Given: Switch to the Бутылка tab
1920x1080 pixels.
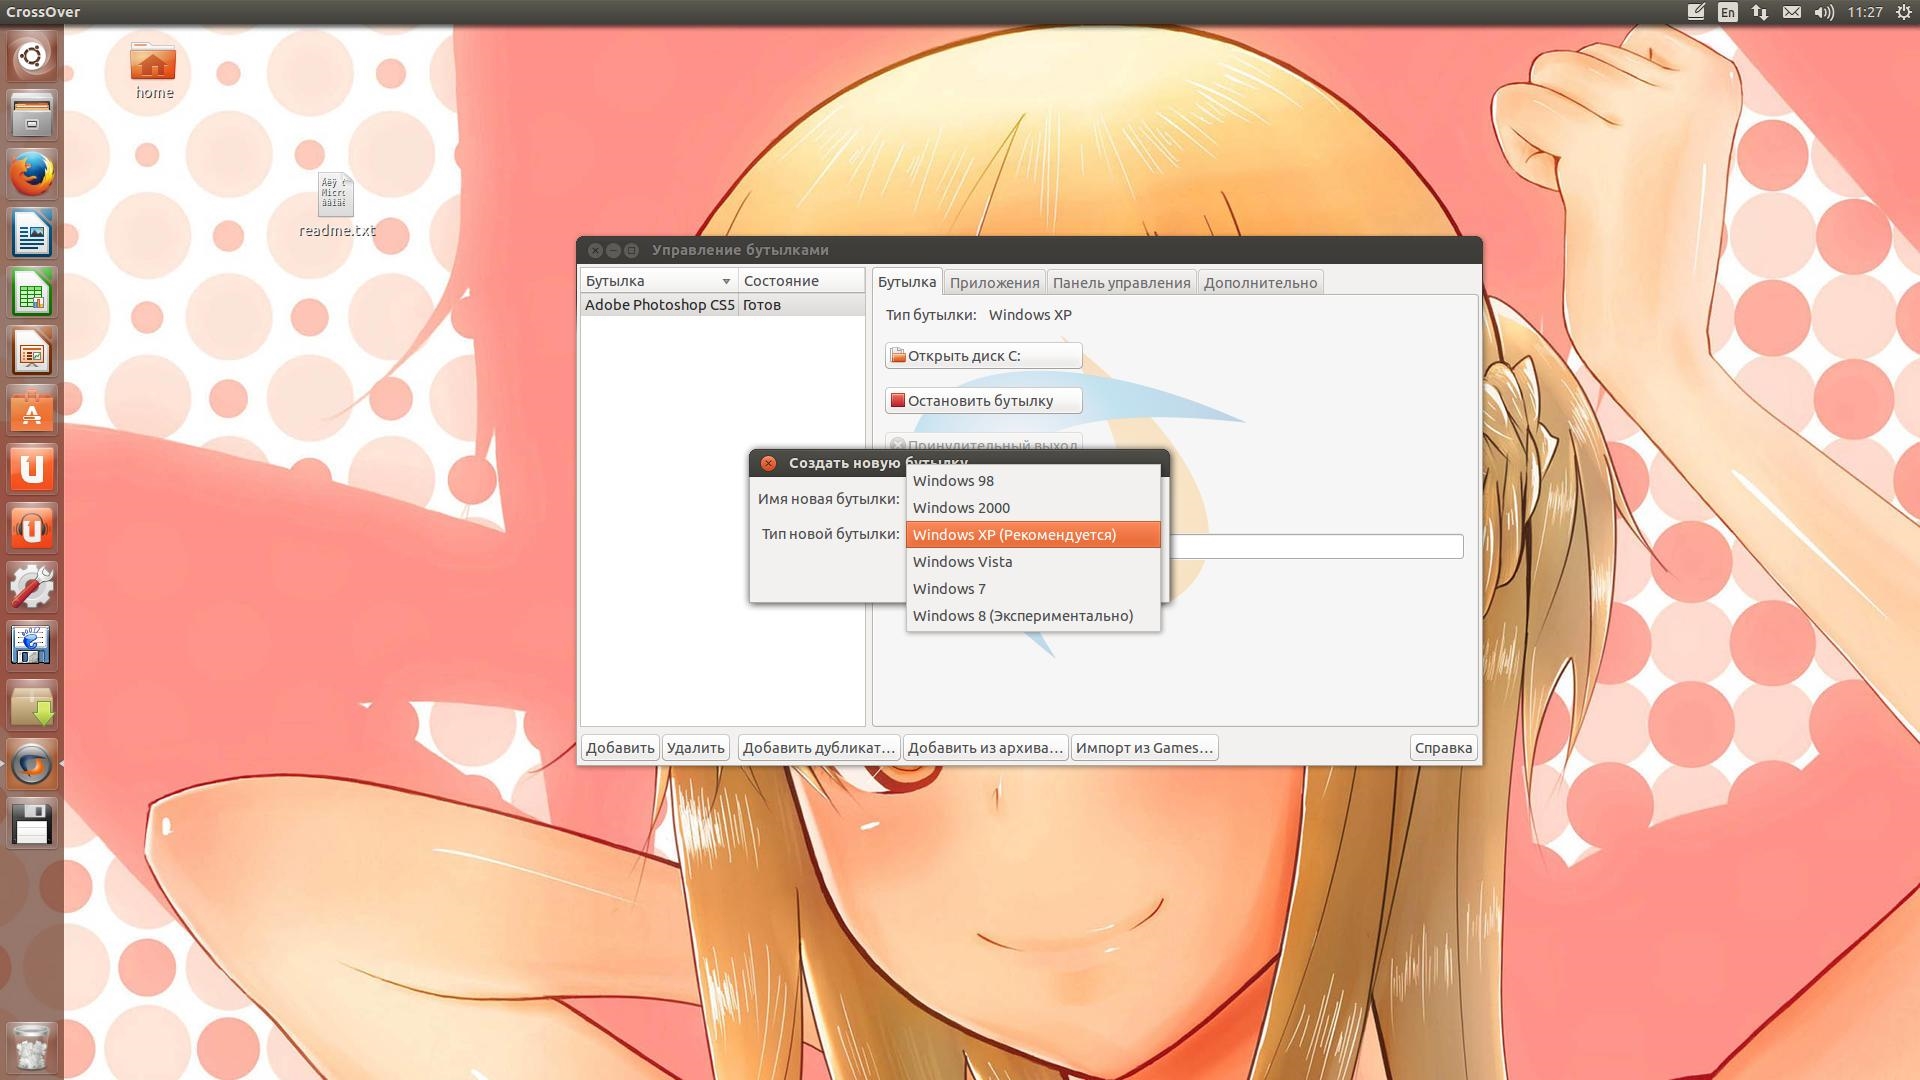Looking at the screenshot, I should [x=907, y=282].
